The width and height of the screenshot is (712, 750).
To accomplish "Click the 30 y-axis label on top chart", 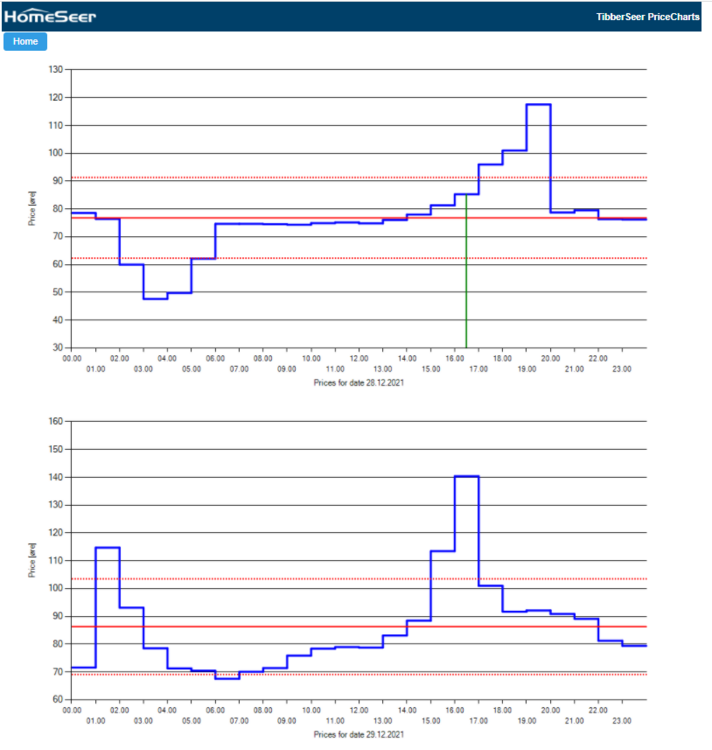I will point(58,347).
